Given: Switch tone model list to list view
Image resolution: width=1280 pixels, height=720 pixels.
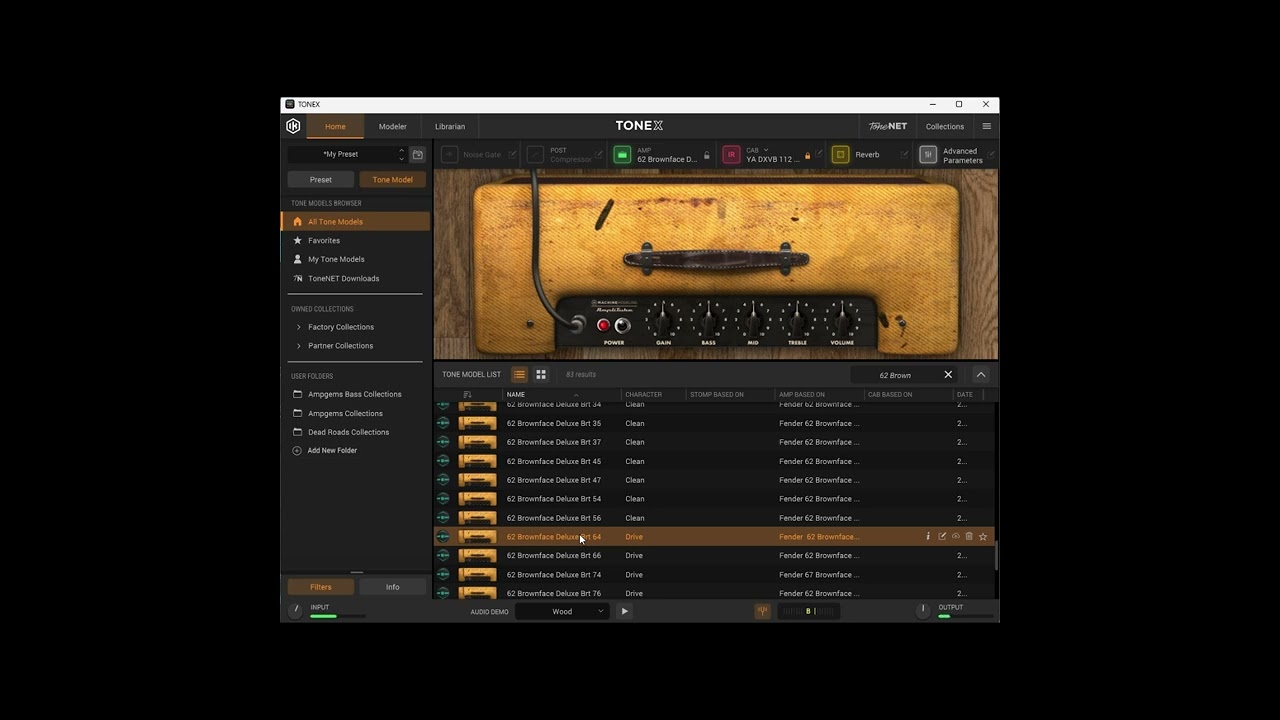Looking at the screenshot, I should pos(519,374).
